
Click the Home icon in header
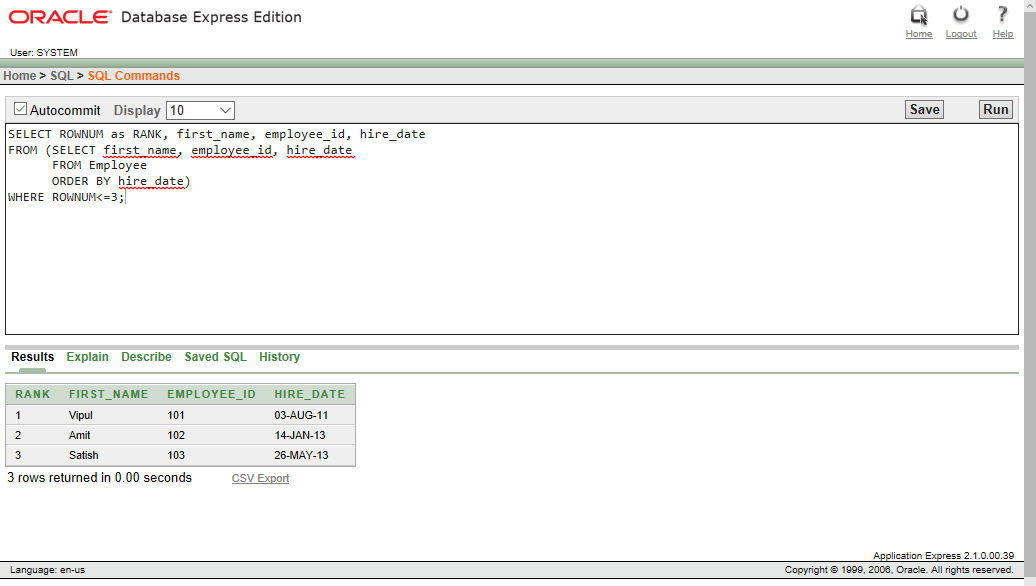point(919,15)
